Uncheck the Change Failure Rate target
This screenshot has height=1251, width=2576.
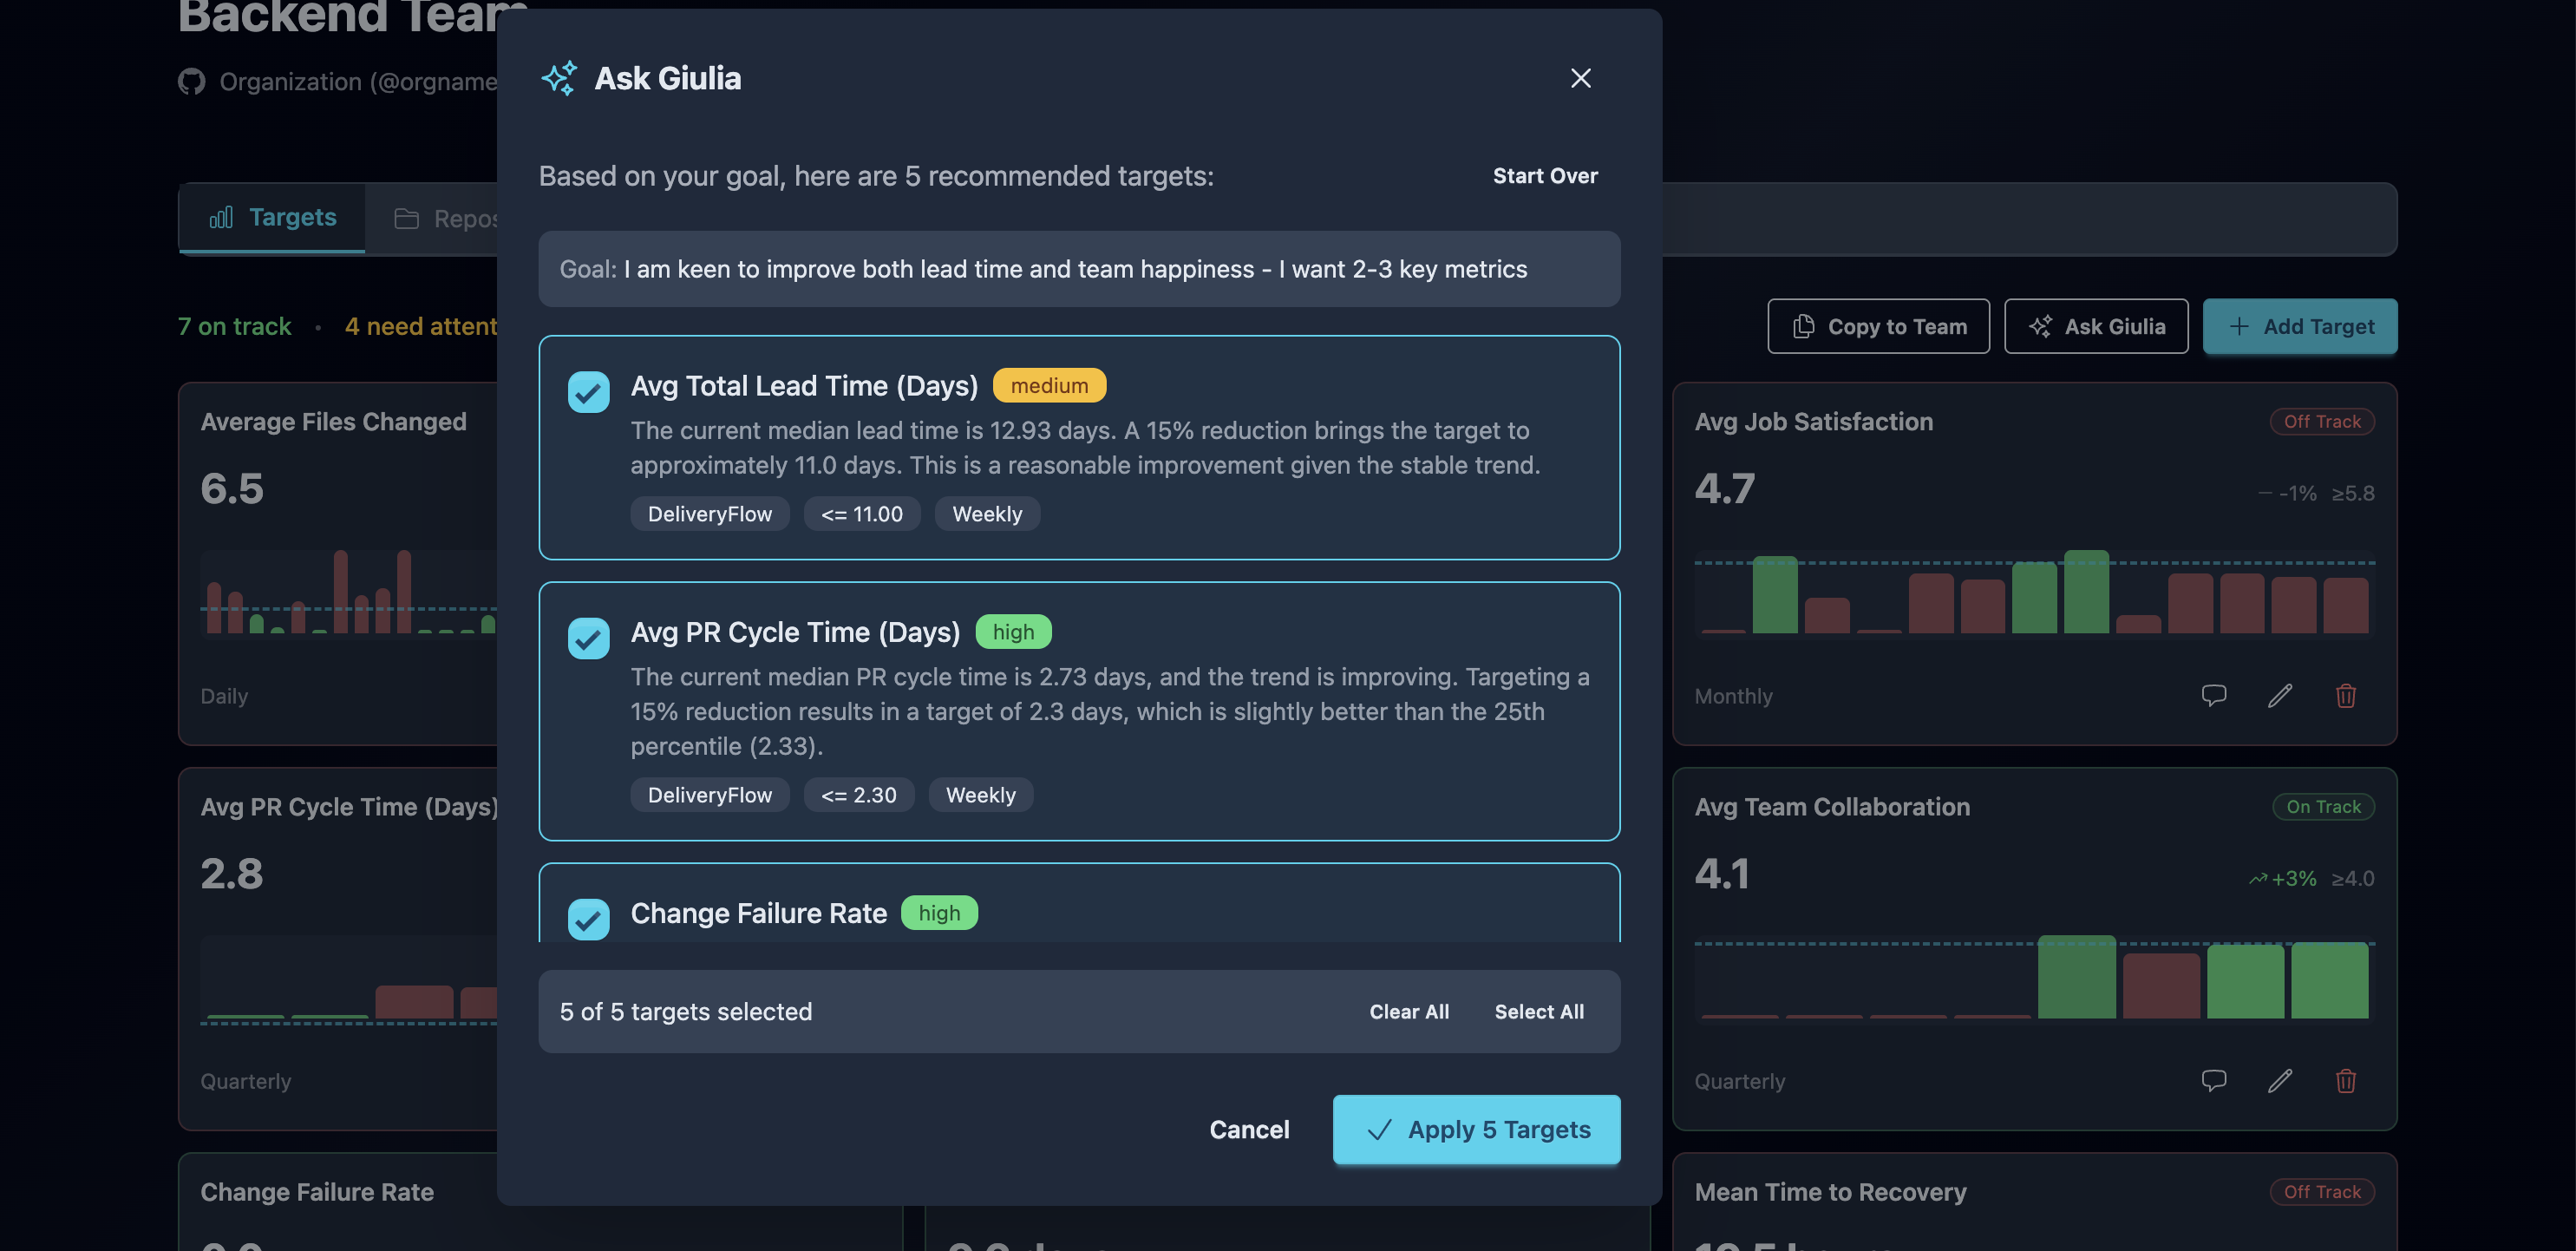[588, 919]
